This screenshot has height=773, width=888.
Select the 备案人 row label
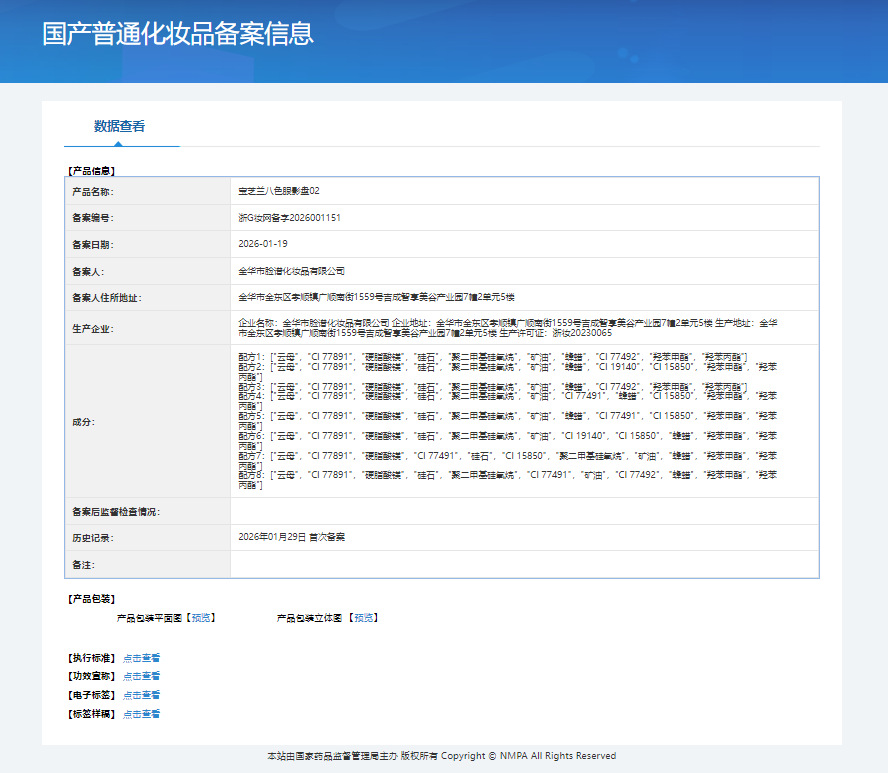click(88, 272)
